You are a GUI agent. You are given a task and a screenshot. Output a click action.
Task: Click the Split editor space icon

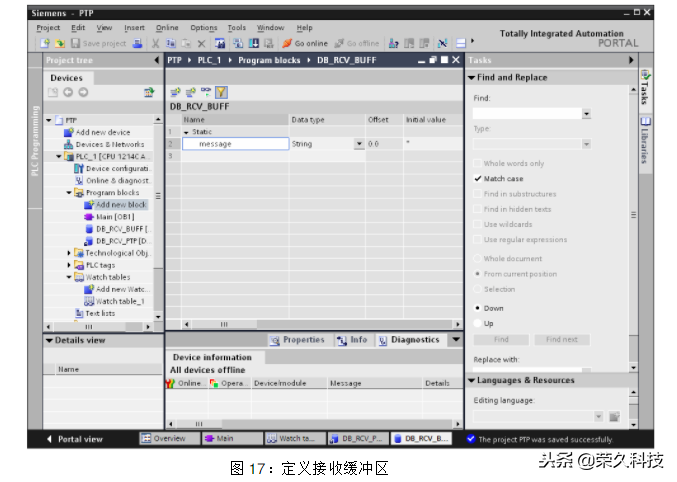(x=461, y=43)
